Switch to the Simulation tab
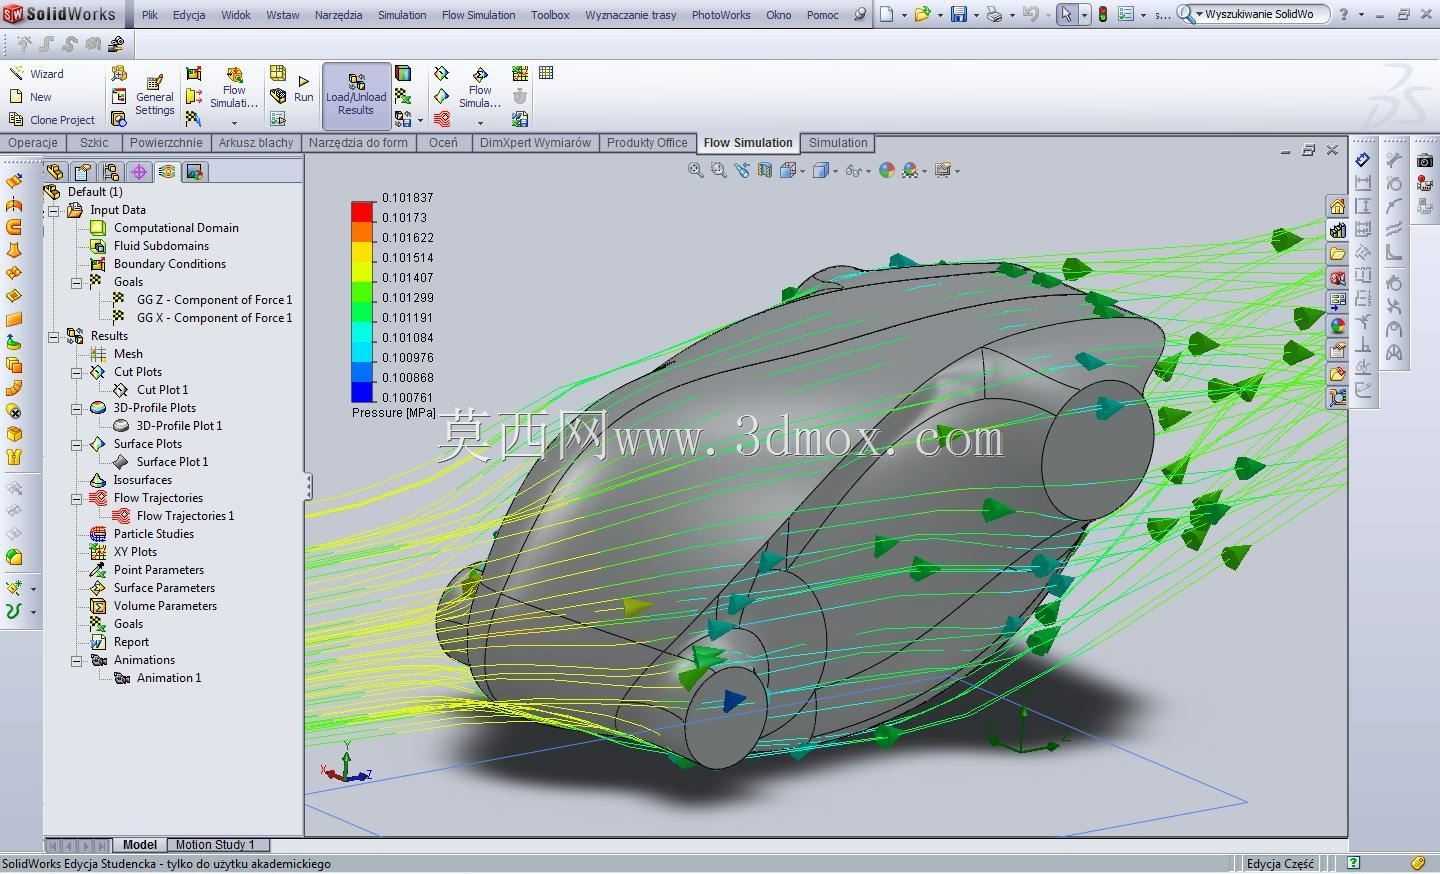 (838, 143)
